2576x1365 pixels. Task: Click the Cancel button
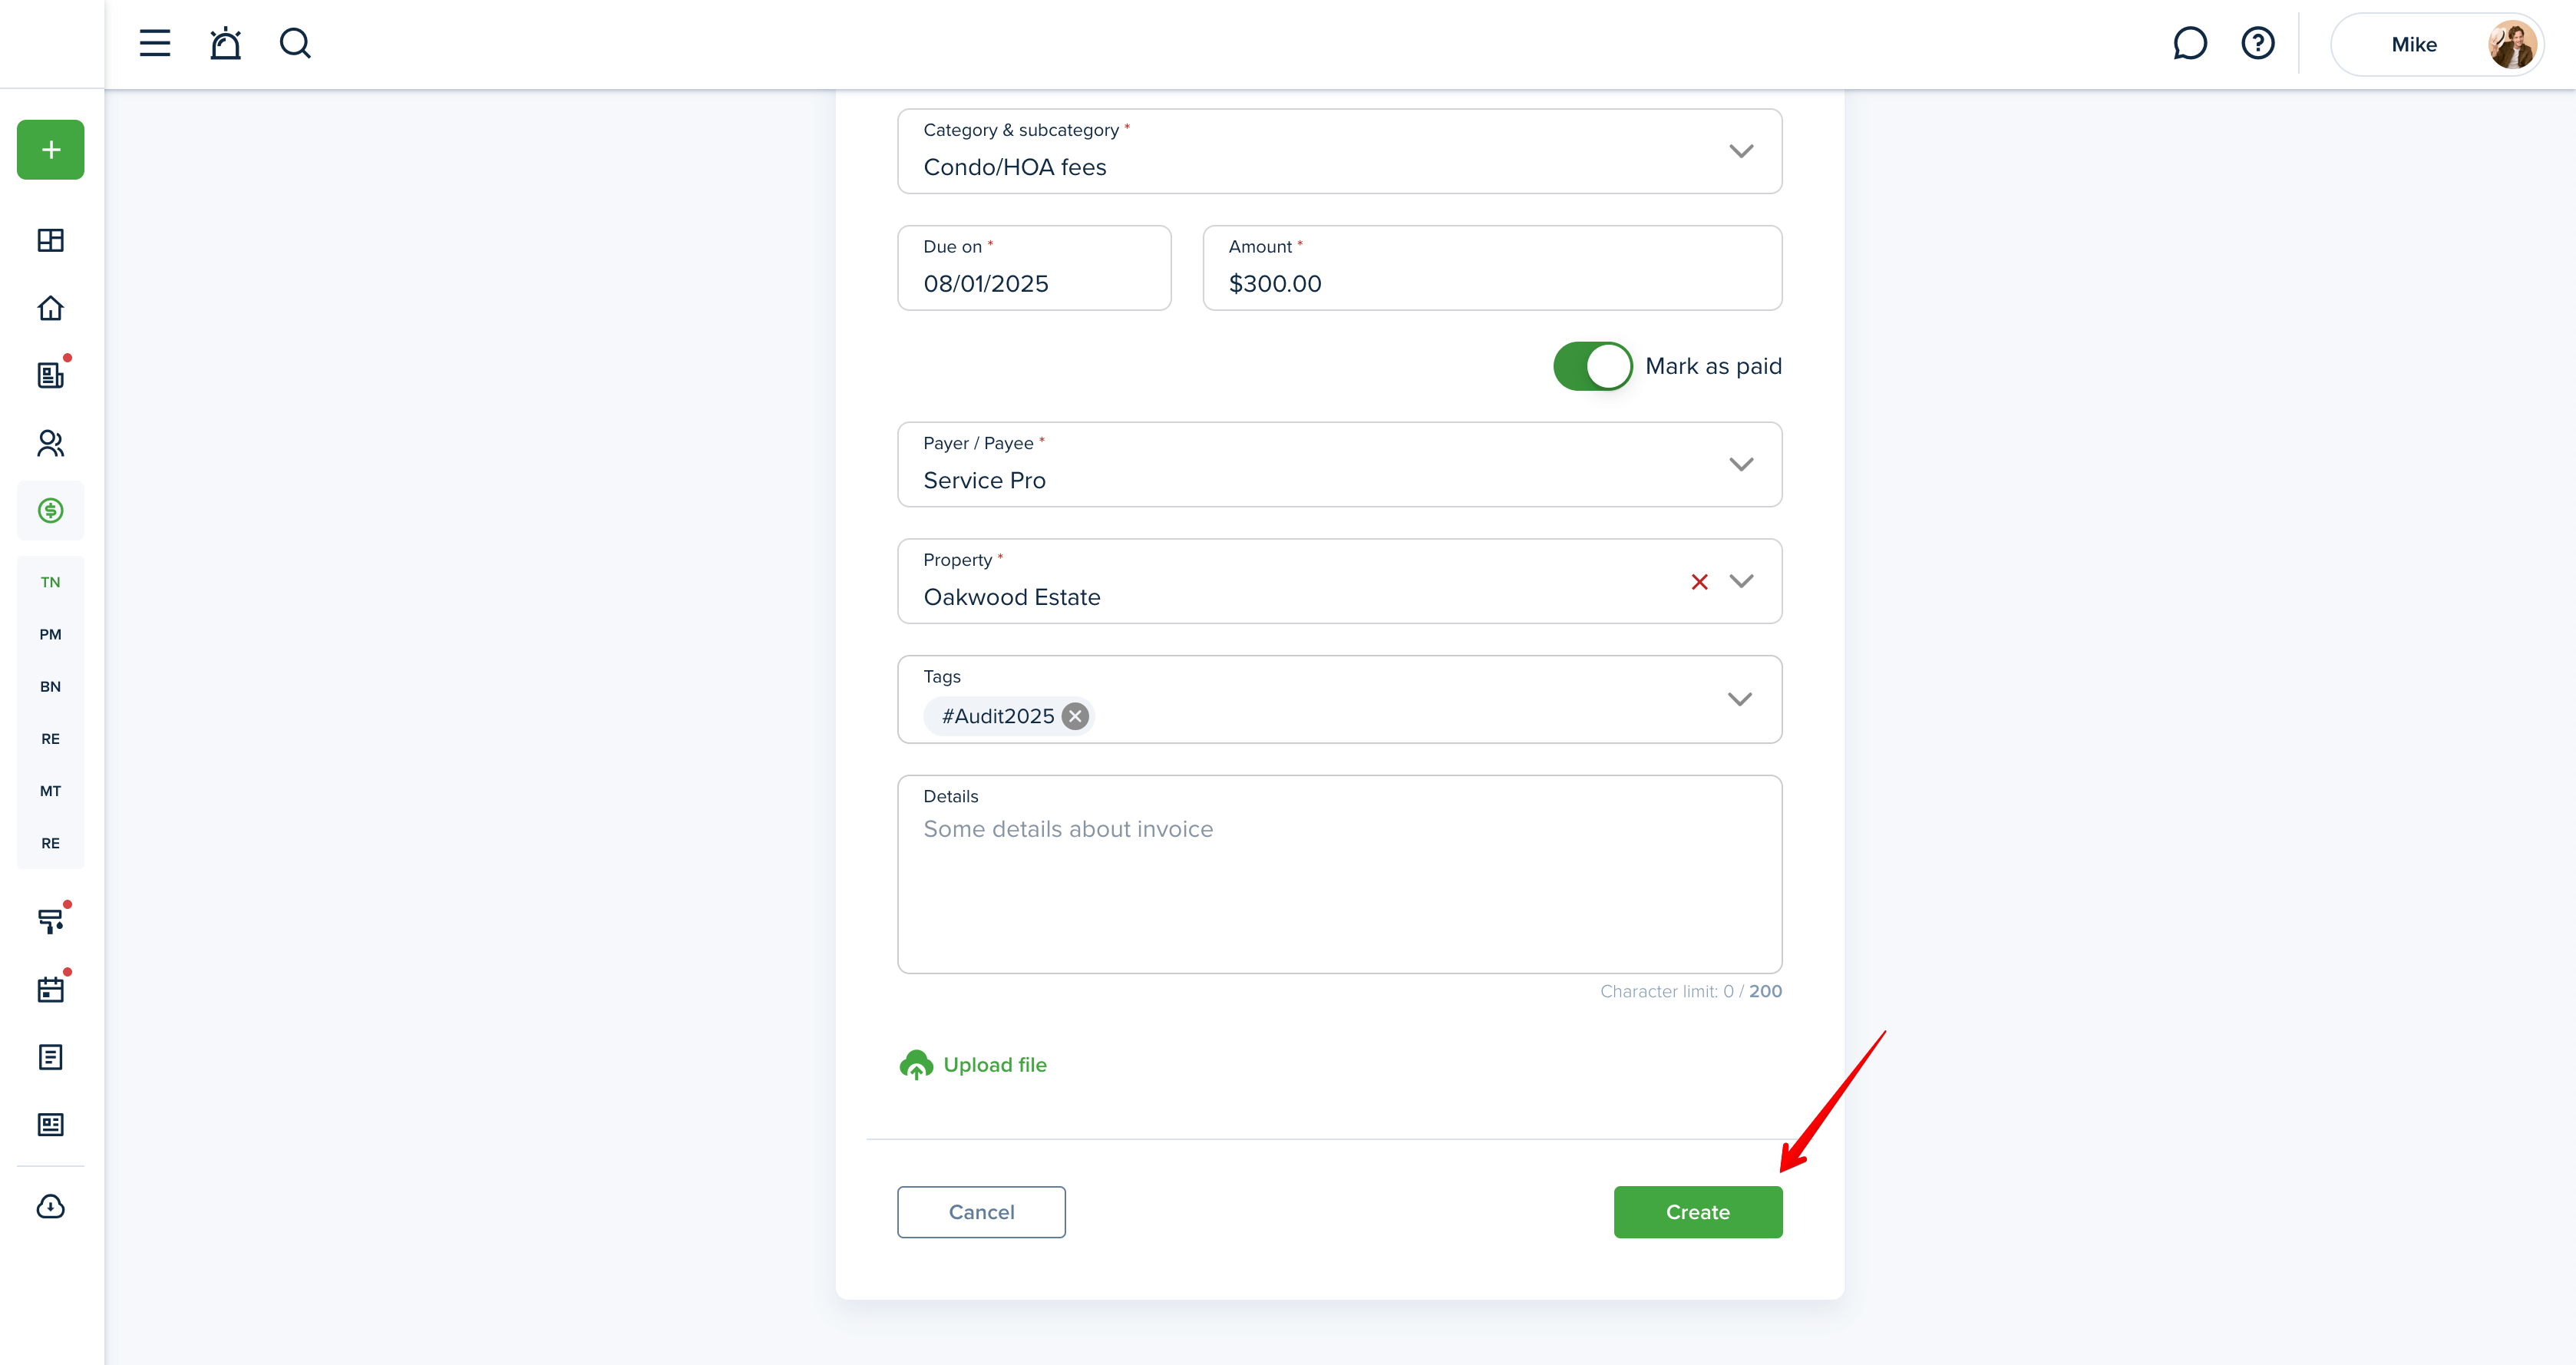pos(981,1212)
